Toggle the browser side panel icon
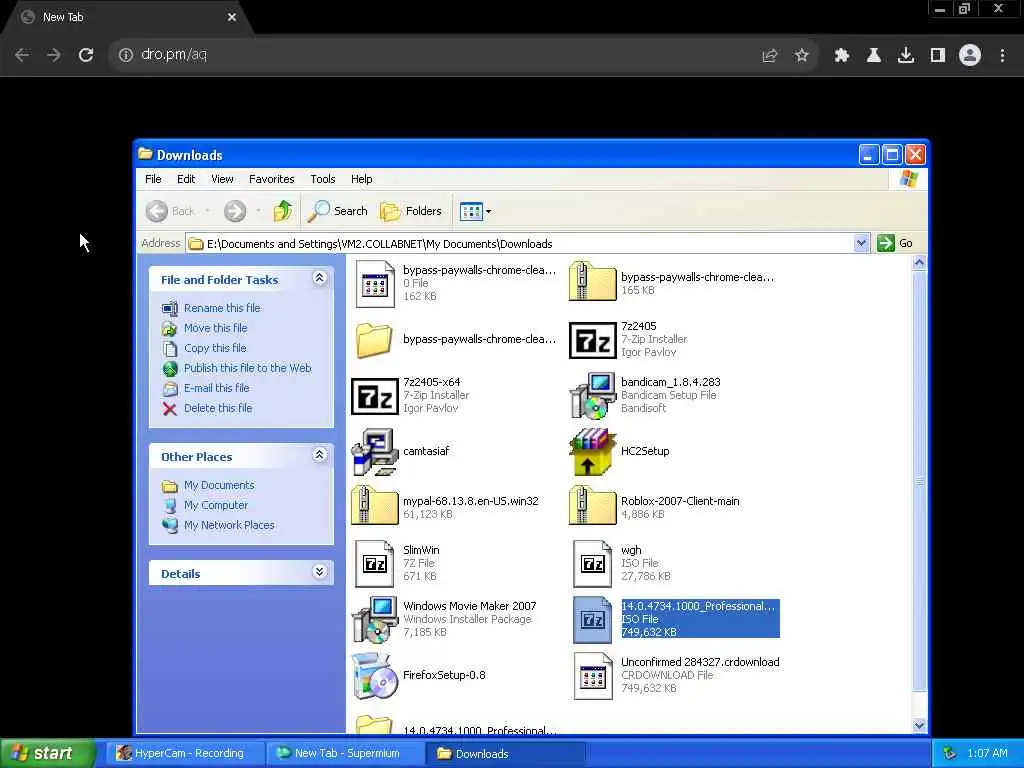1024x768 pixels. (938, 56)
